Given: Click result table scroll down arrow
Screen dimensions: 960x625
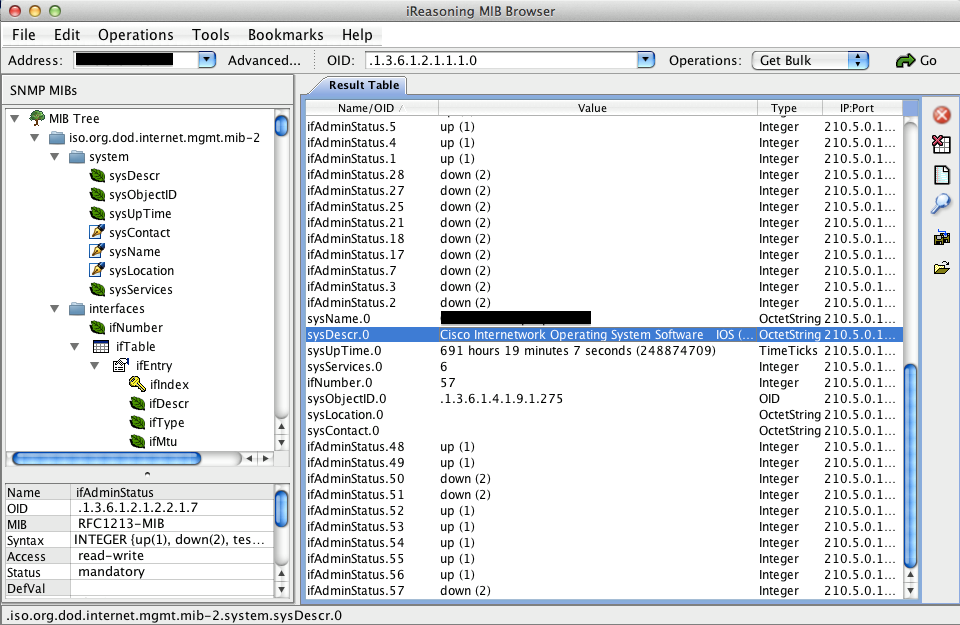Looking at the screenshot, I should coord(910,591).
